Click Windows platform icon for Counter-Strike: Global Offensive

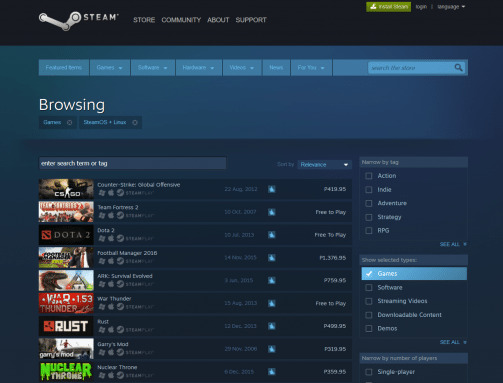(102, 193)
